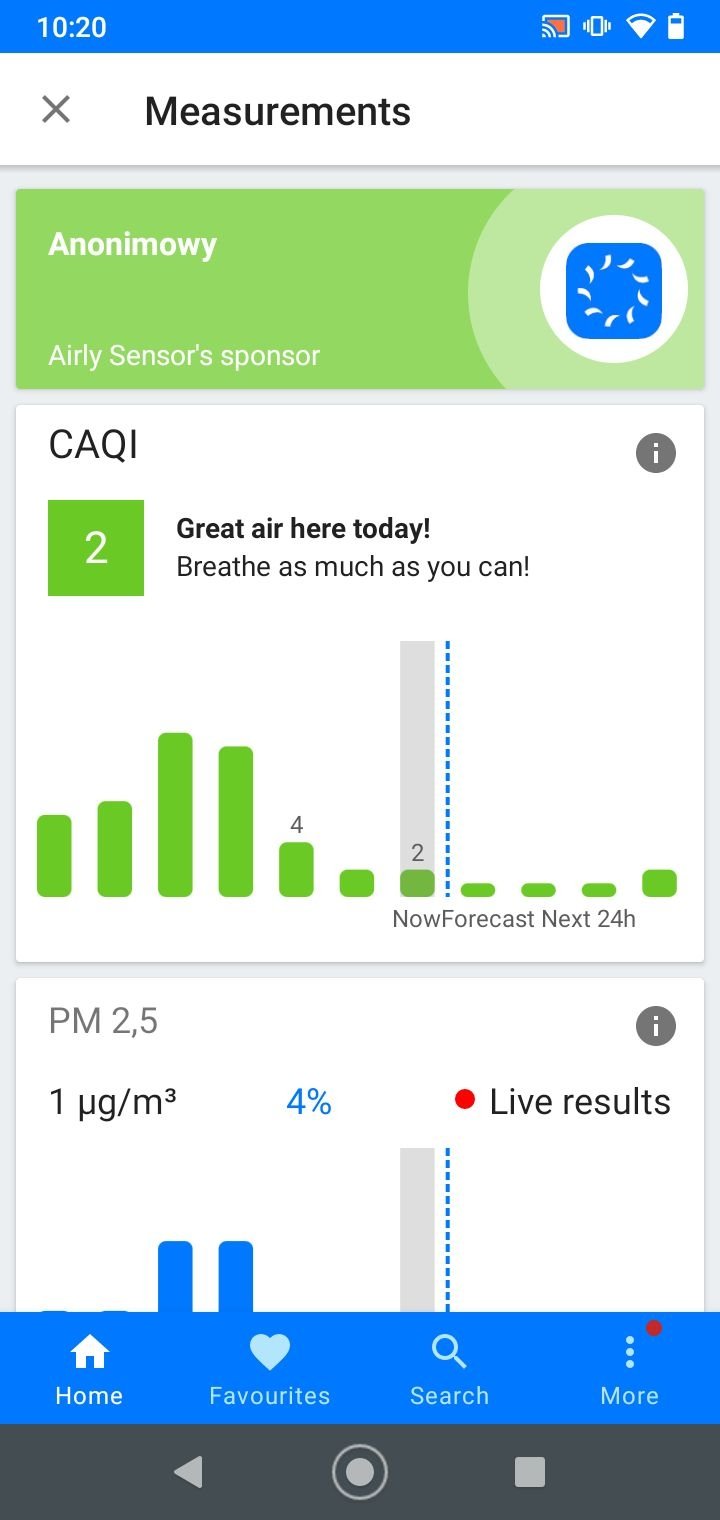
Task: Select the last CAQI forecast bar
Action: pyautogui.click(x=659, y=883)
